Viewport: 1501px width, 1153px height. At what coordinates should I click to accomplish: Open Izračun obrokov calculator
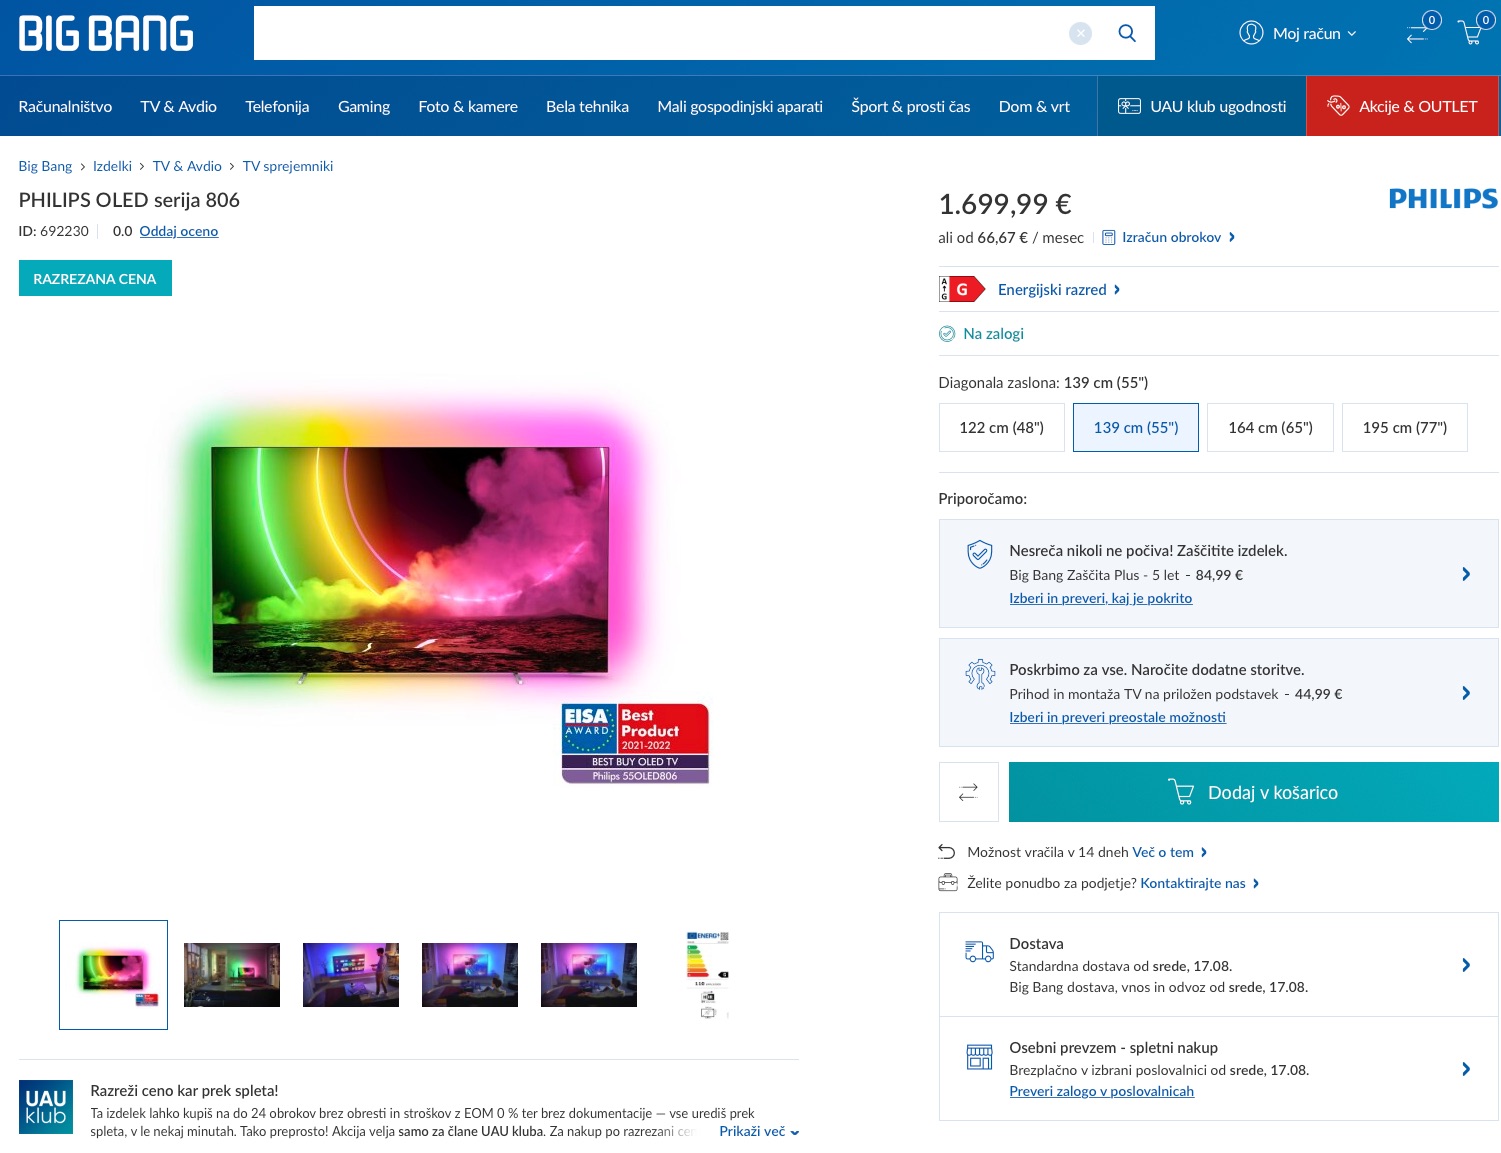1169,237
